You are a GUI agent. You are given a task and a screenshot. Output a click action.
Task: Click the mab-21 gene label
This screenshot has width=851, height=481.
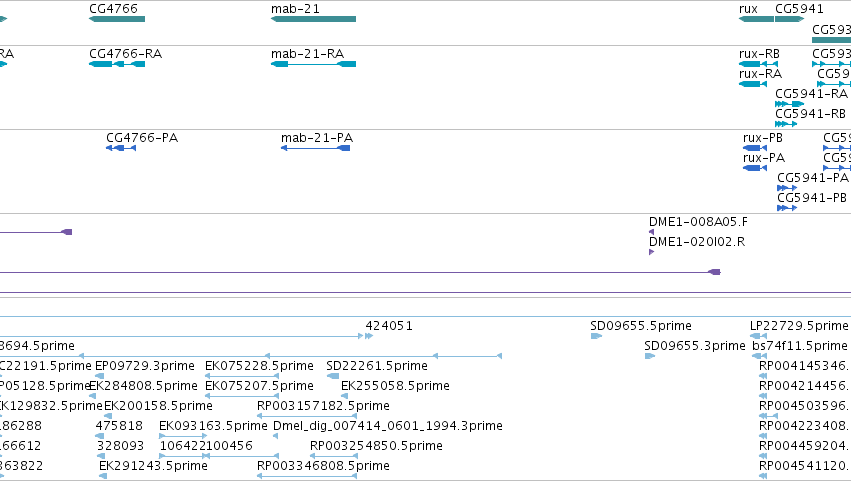point(295,9)
